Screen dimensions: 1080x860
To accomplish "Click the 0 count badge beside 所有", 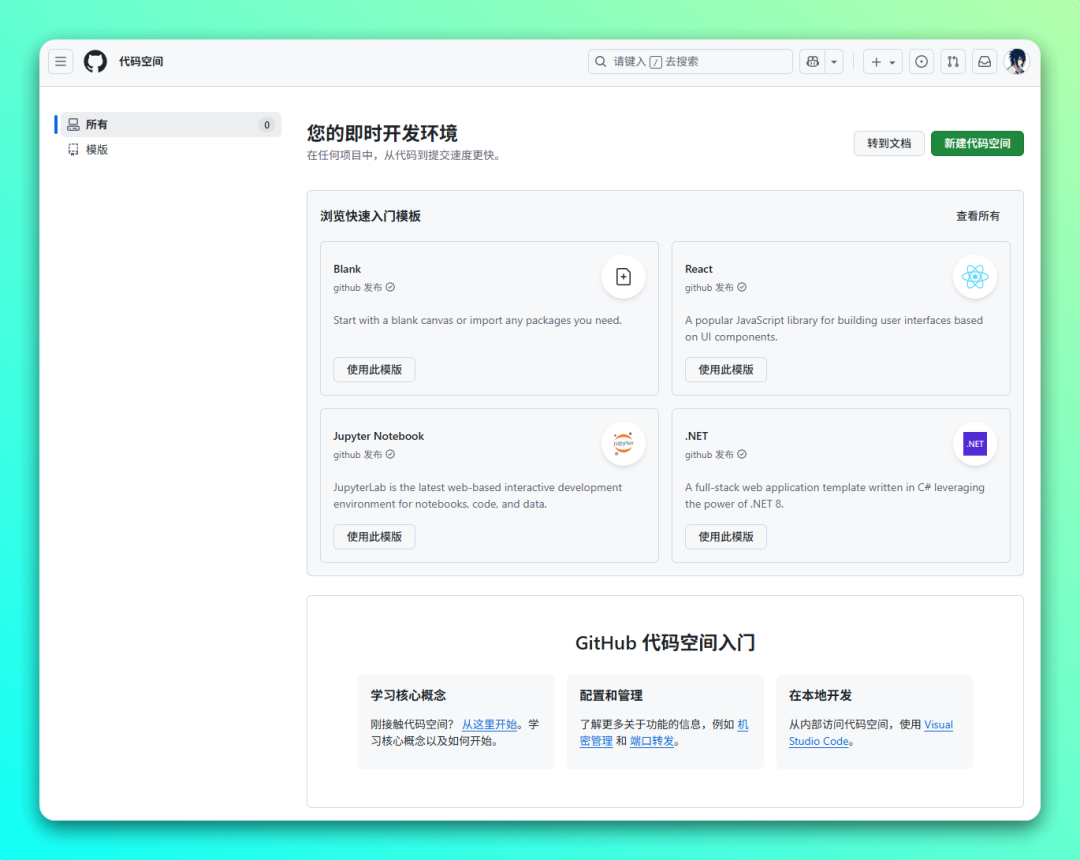I will pyautogui.click(x=267, y=125).
